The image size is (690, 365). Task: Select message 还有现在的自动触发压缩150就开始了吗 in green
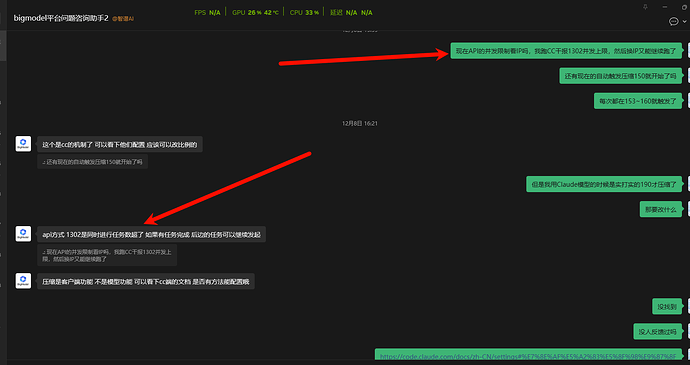[x=620, y=76]
